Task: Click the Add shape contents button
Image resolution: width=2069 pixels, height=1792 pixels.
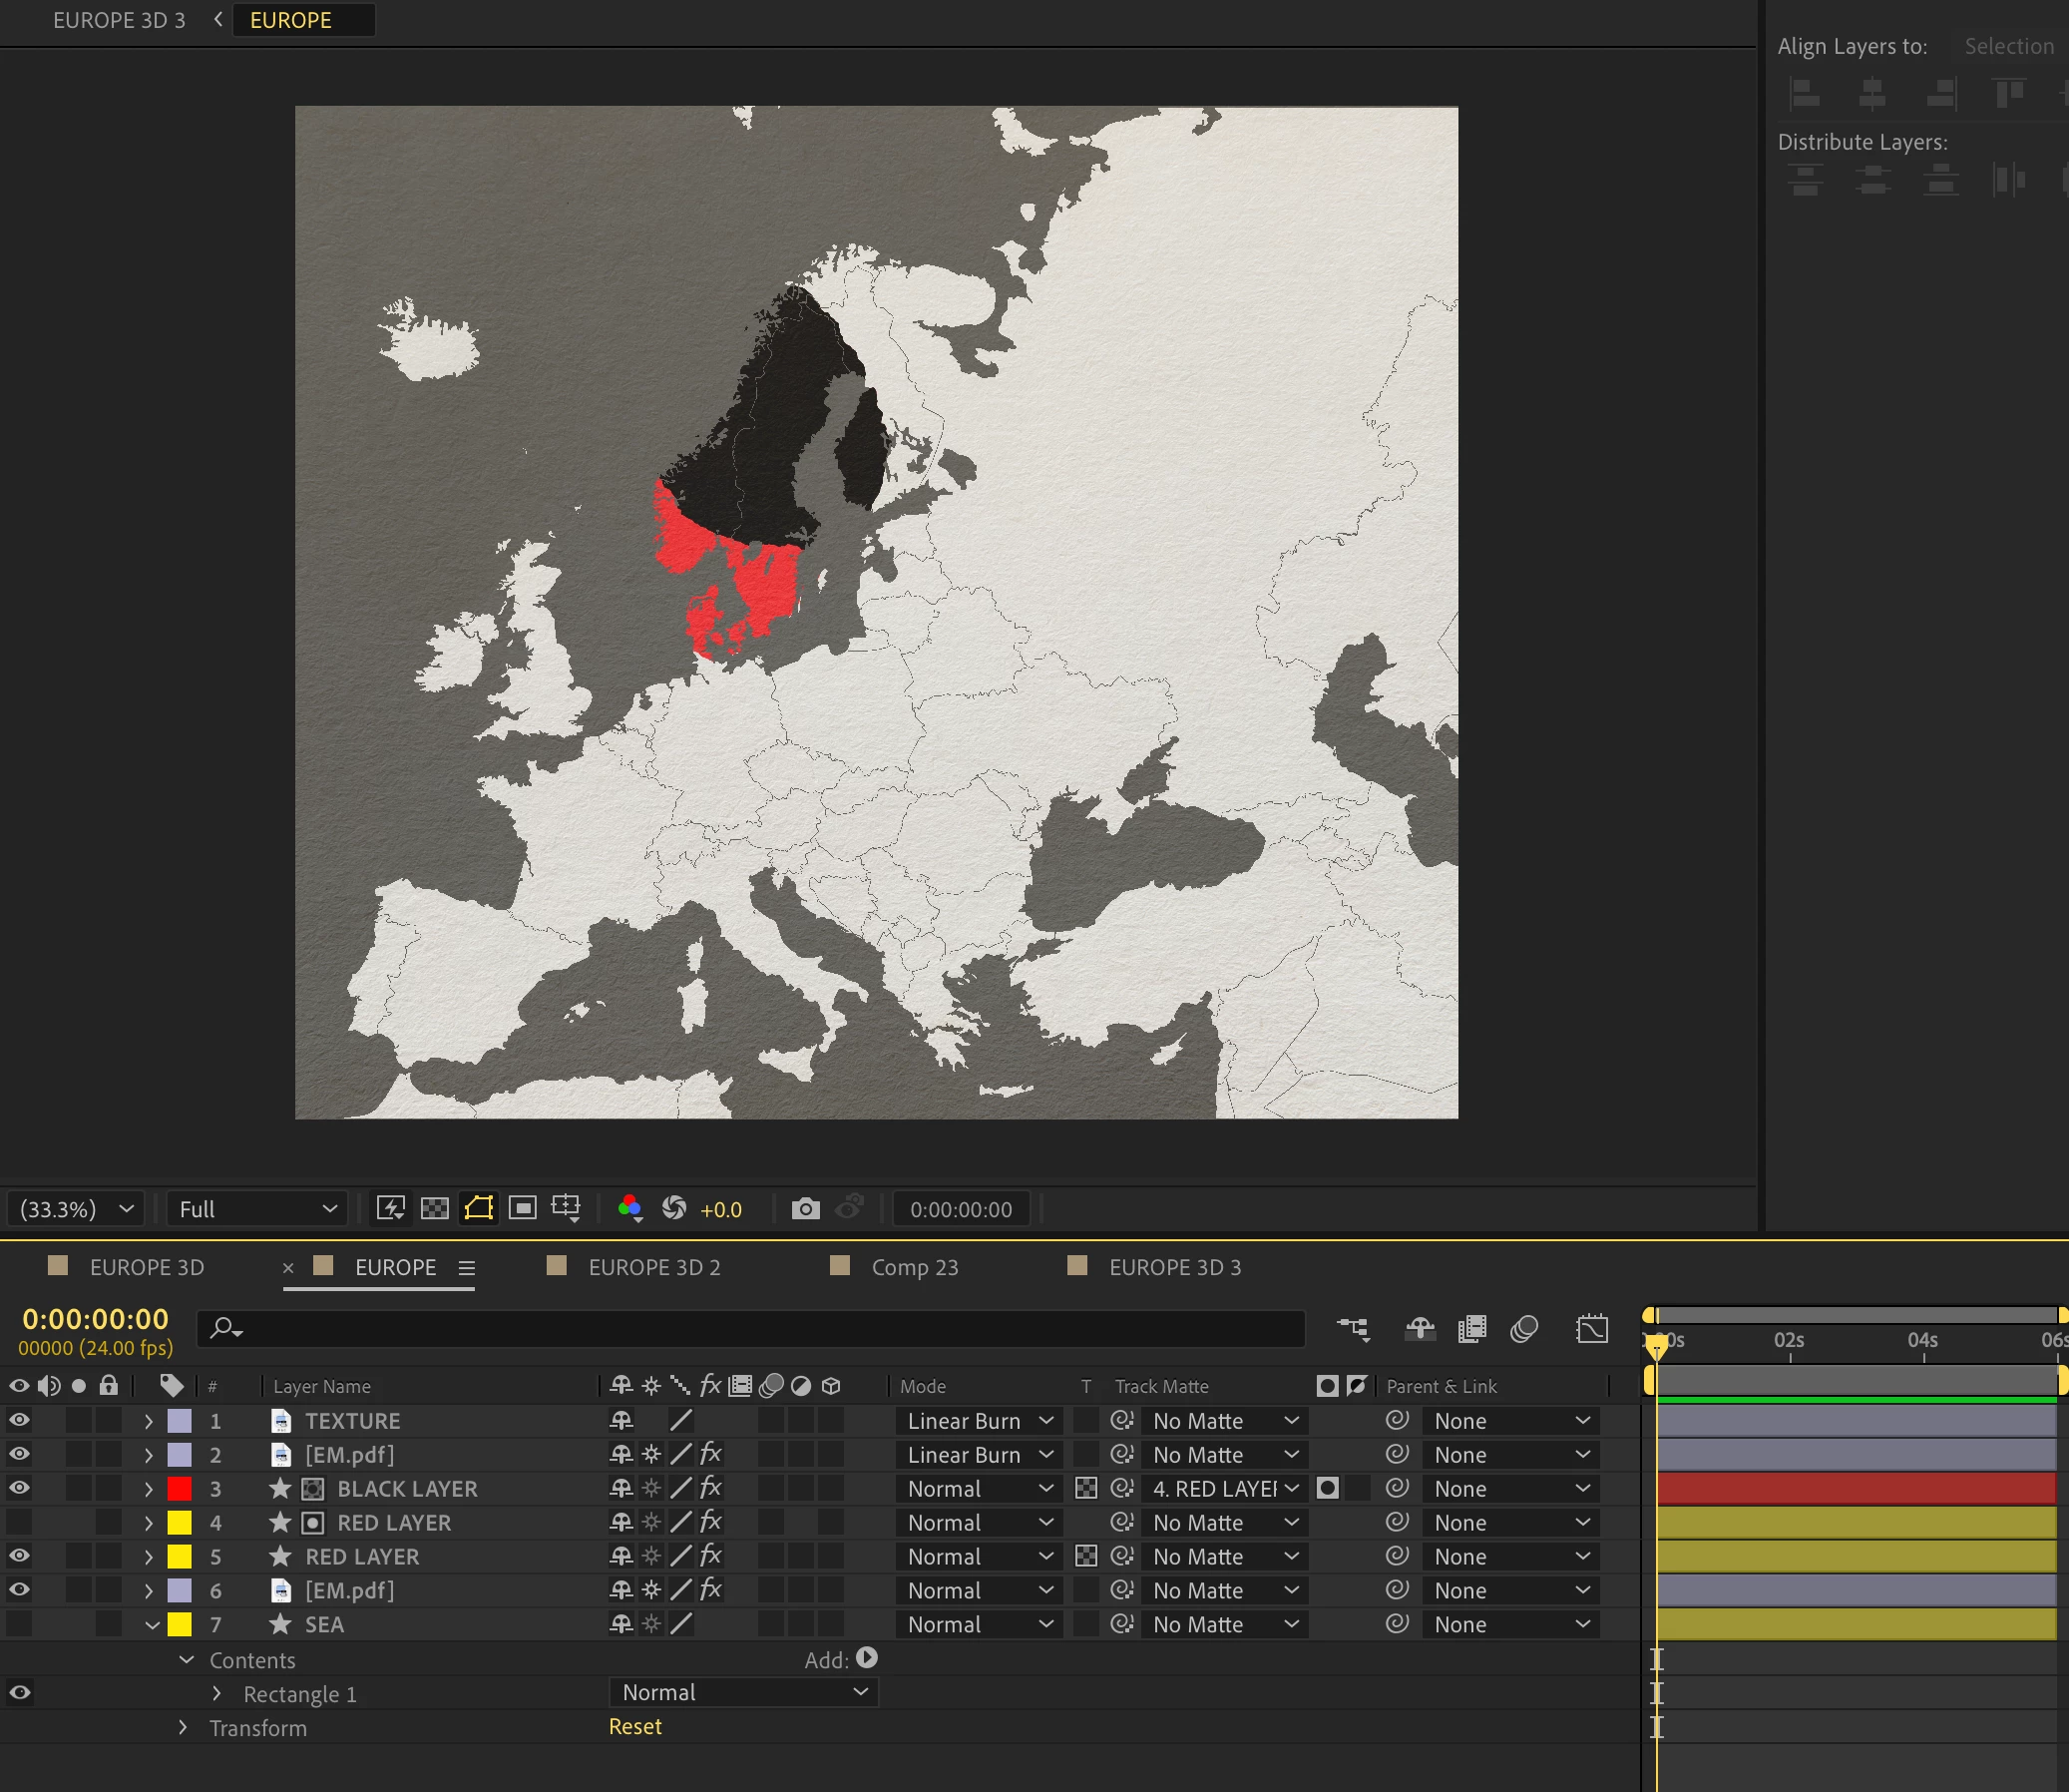Action: (x=867, y=1658)
